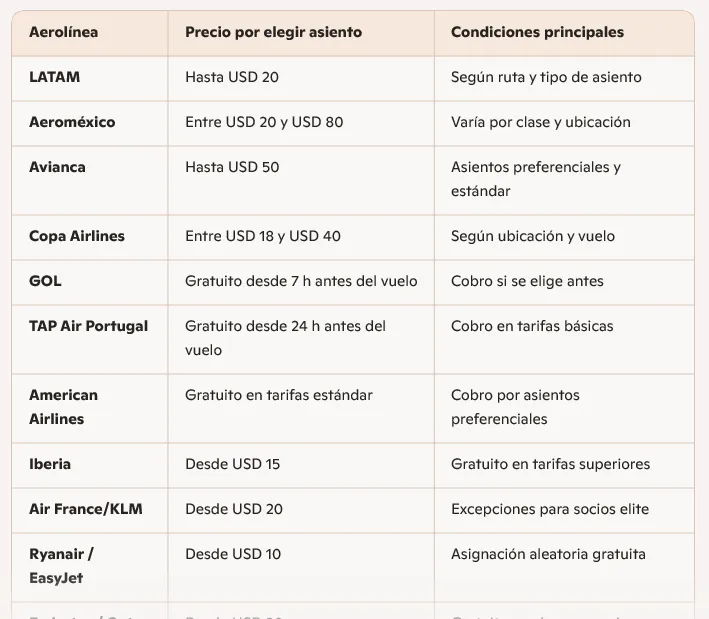Select the Entre USD 20 y USD 80 price
This screenshot has height=619, width=709.
[x=264, y=122]
